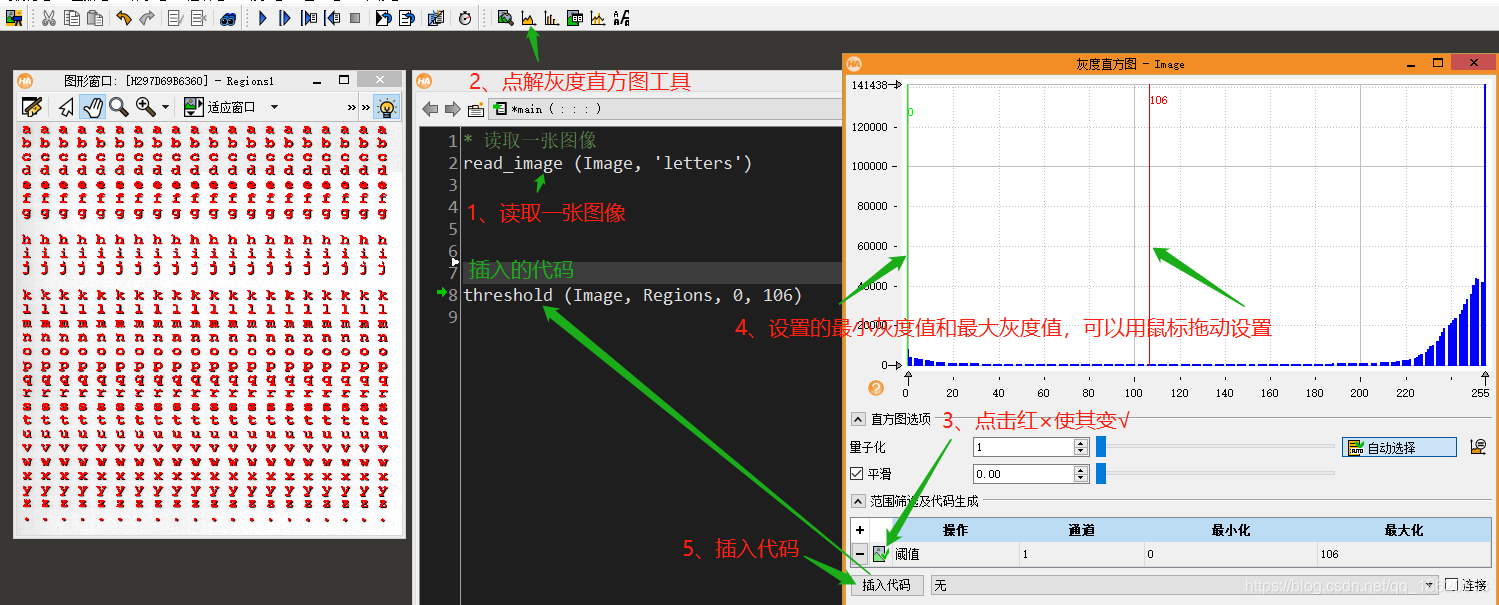Click the Copy icon in main toolbar
This screenshot has width=1499, height=605.
(72, 18)
